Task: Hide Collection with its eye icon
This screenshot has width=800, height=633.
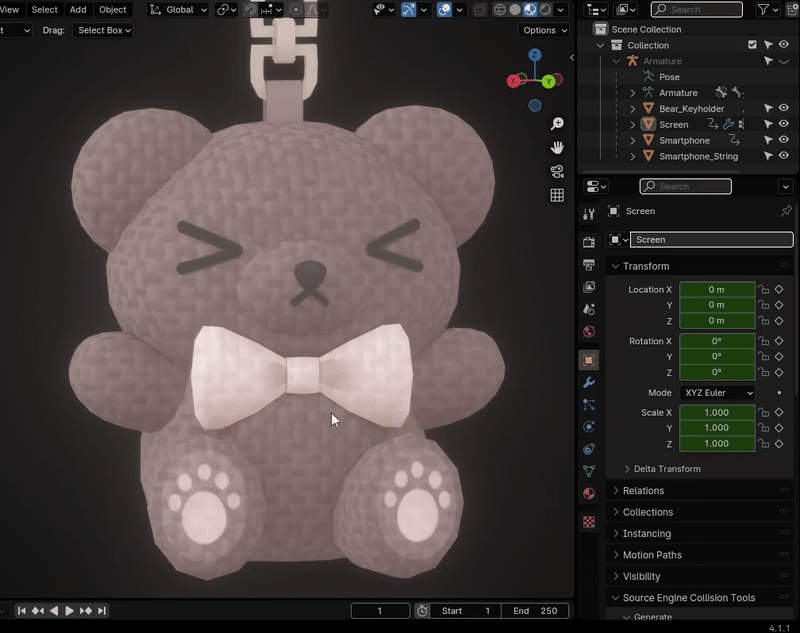Action: (x=784, y=45)
